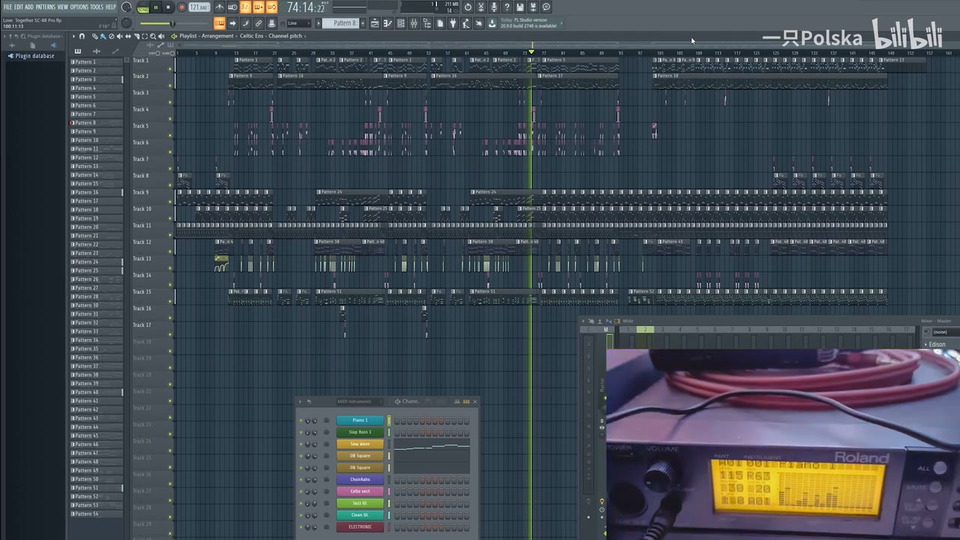
Task: Open the piano roll view icon
Action: tap(388, 23)
